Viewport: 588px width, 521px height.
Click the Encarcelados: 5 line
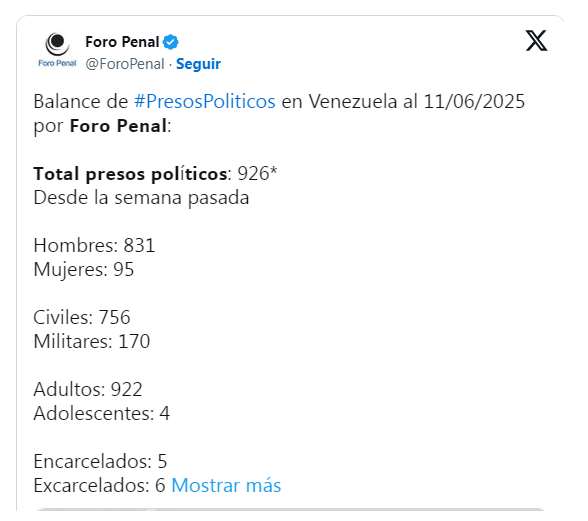[x=100, y=461]
